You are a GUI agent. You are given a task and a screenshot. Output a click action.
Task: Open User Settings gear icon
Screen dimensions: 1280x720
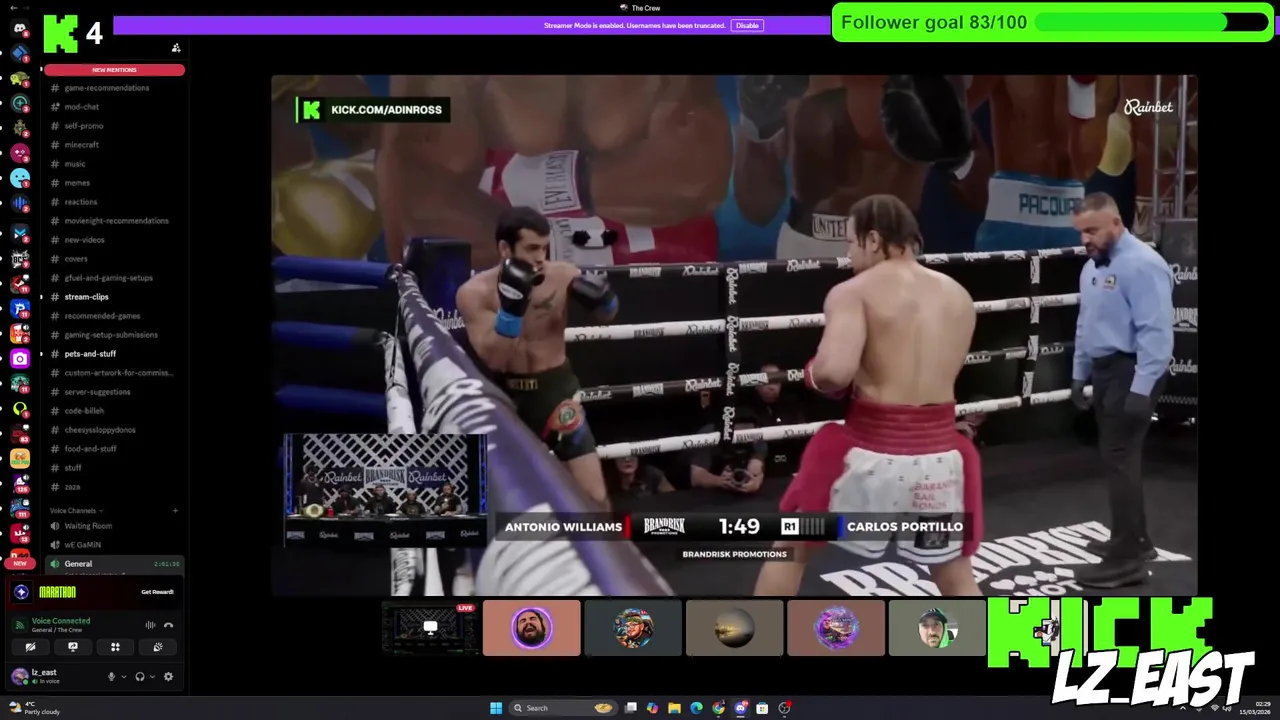(168, 677)
